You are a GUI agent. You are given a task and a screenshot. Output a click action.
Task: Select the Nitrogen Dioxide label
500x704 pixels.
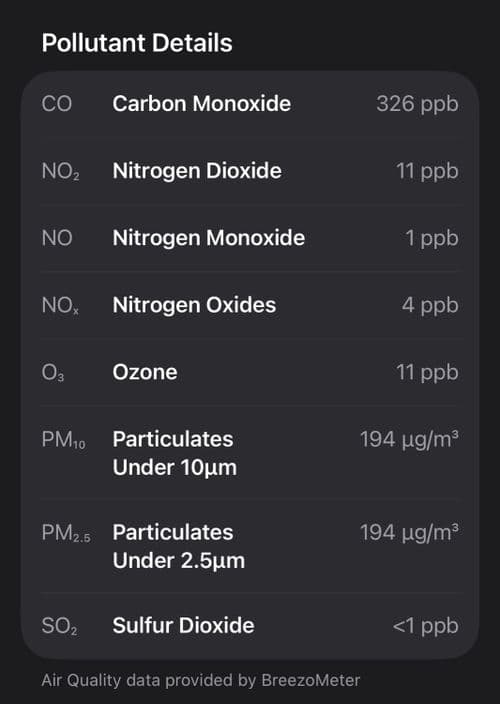[x=197, y=171]
